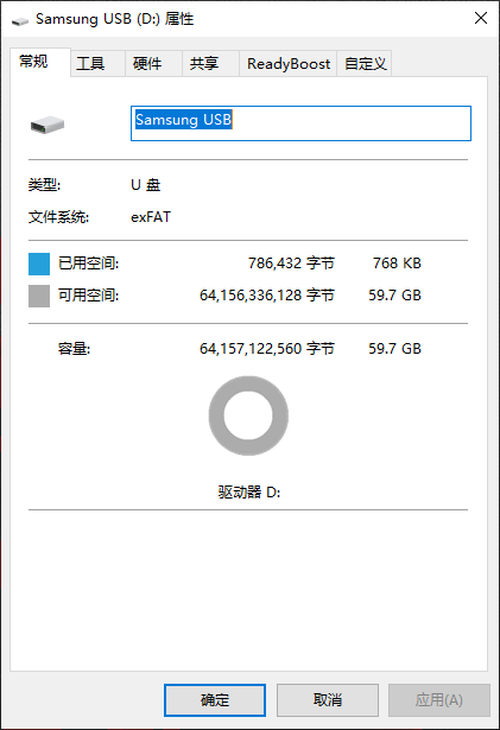Click the exFAT file system text
The height and width of the screenshot is (730, 500).
coord(151,217)
